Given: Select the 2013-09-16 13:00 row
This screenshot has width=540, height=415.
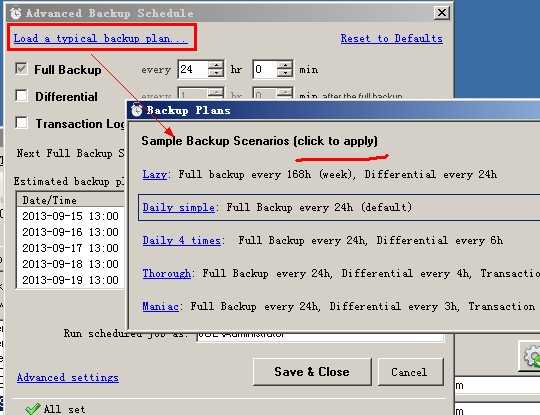Looking at the screenshot, I should (71, 232).
